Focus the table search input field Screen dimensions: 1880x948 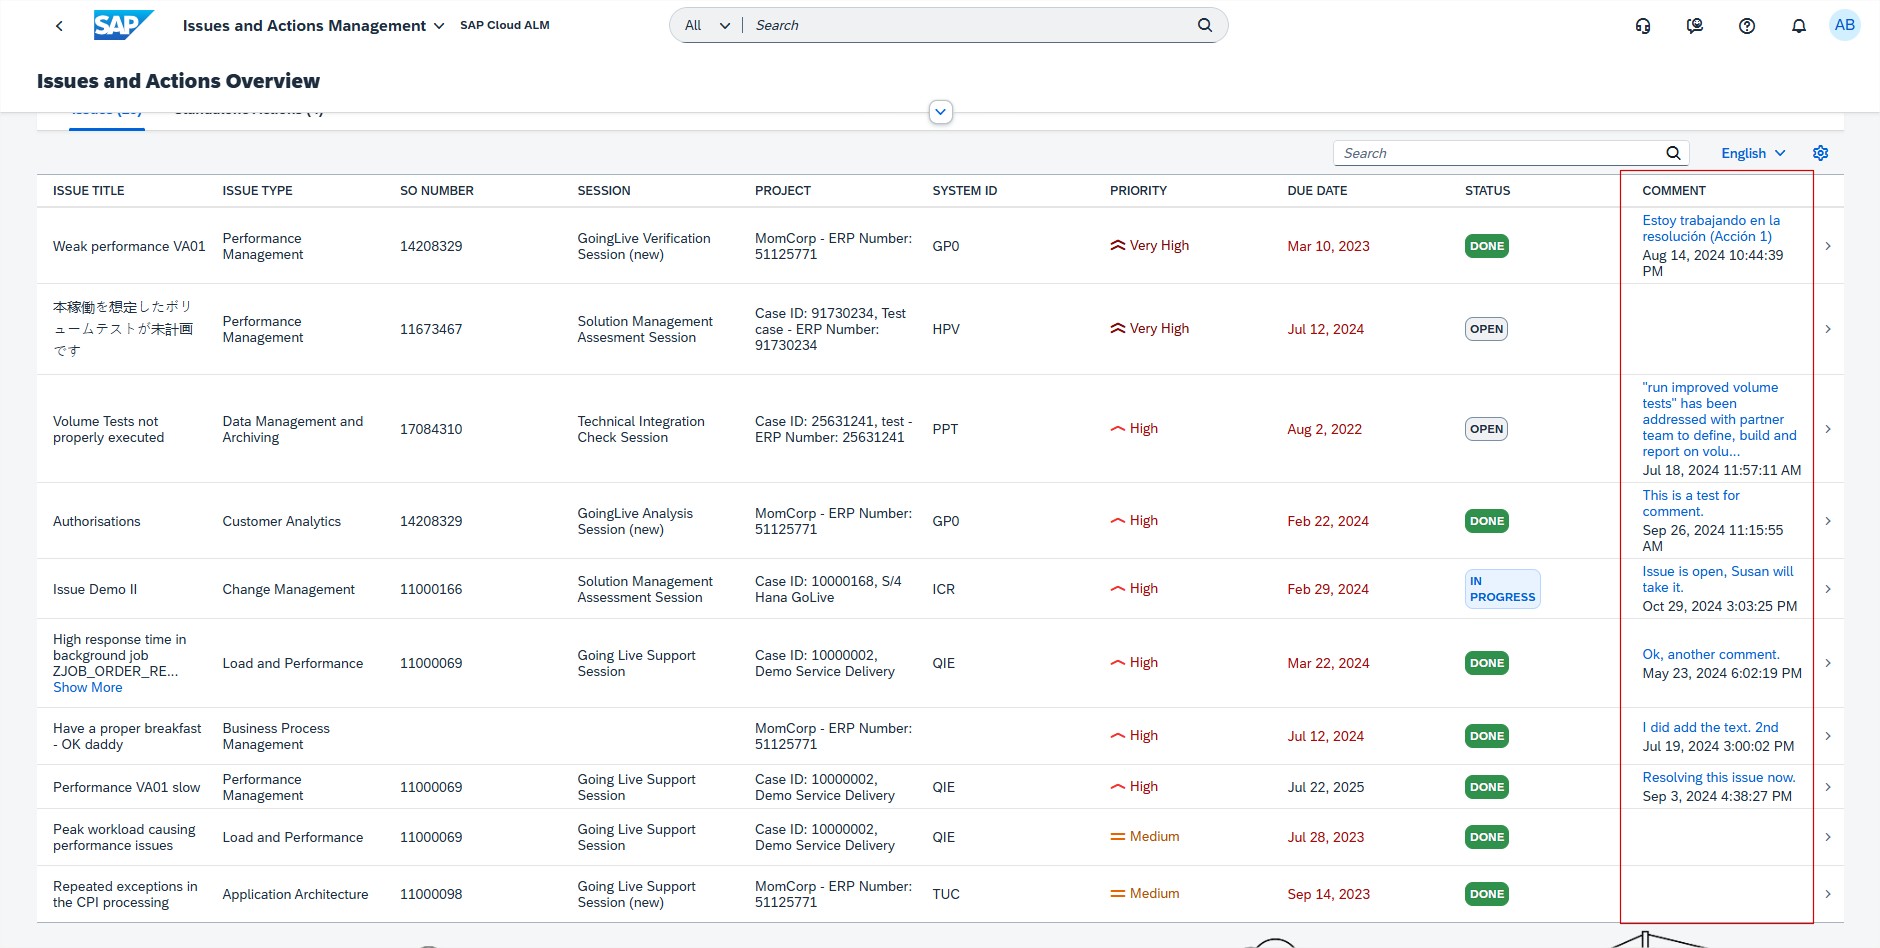click(x=1497, y=153)
